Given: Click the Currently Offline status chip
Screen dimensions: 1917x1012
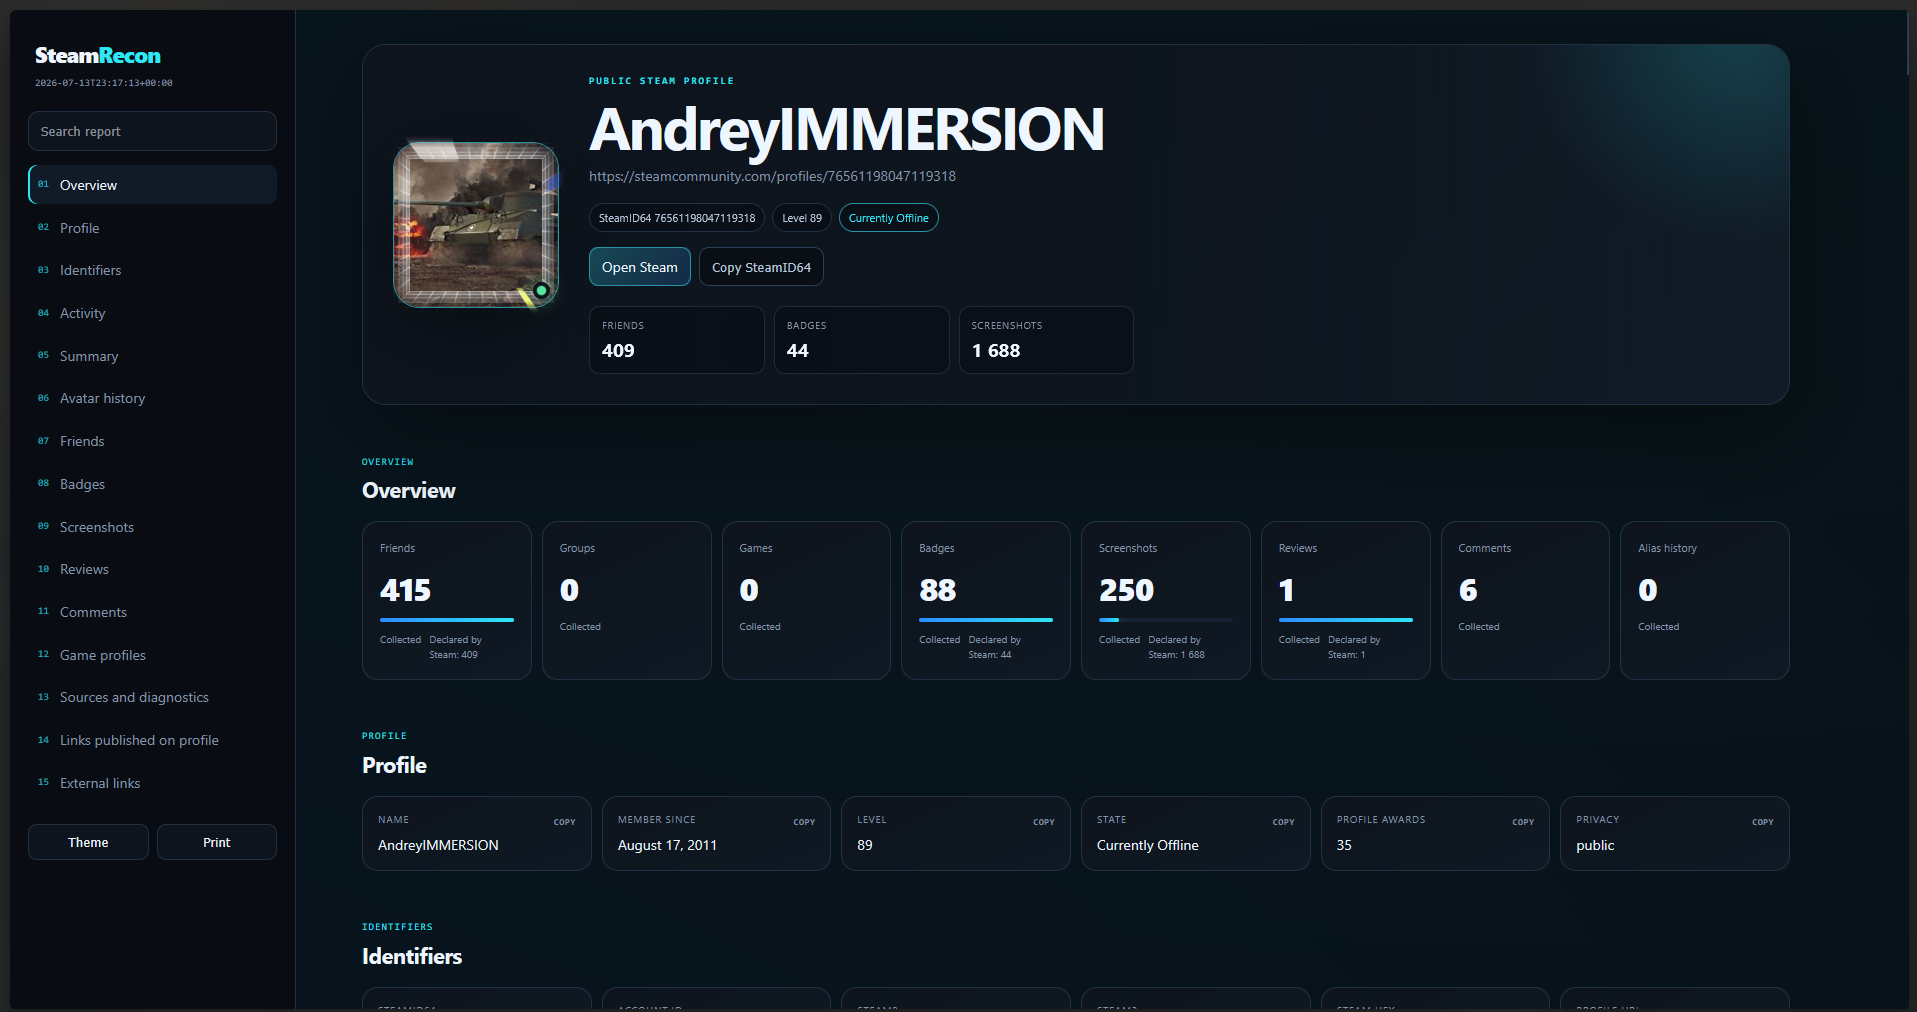Looking at the screenshot, I should 888,218.
